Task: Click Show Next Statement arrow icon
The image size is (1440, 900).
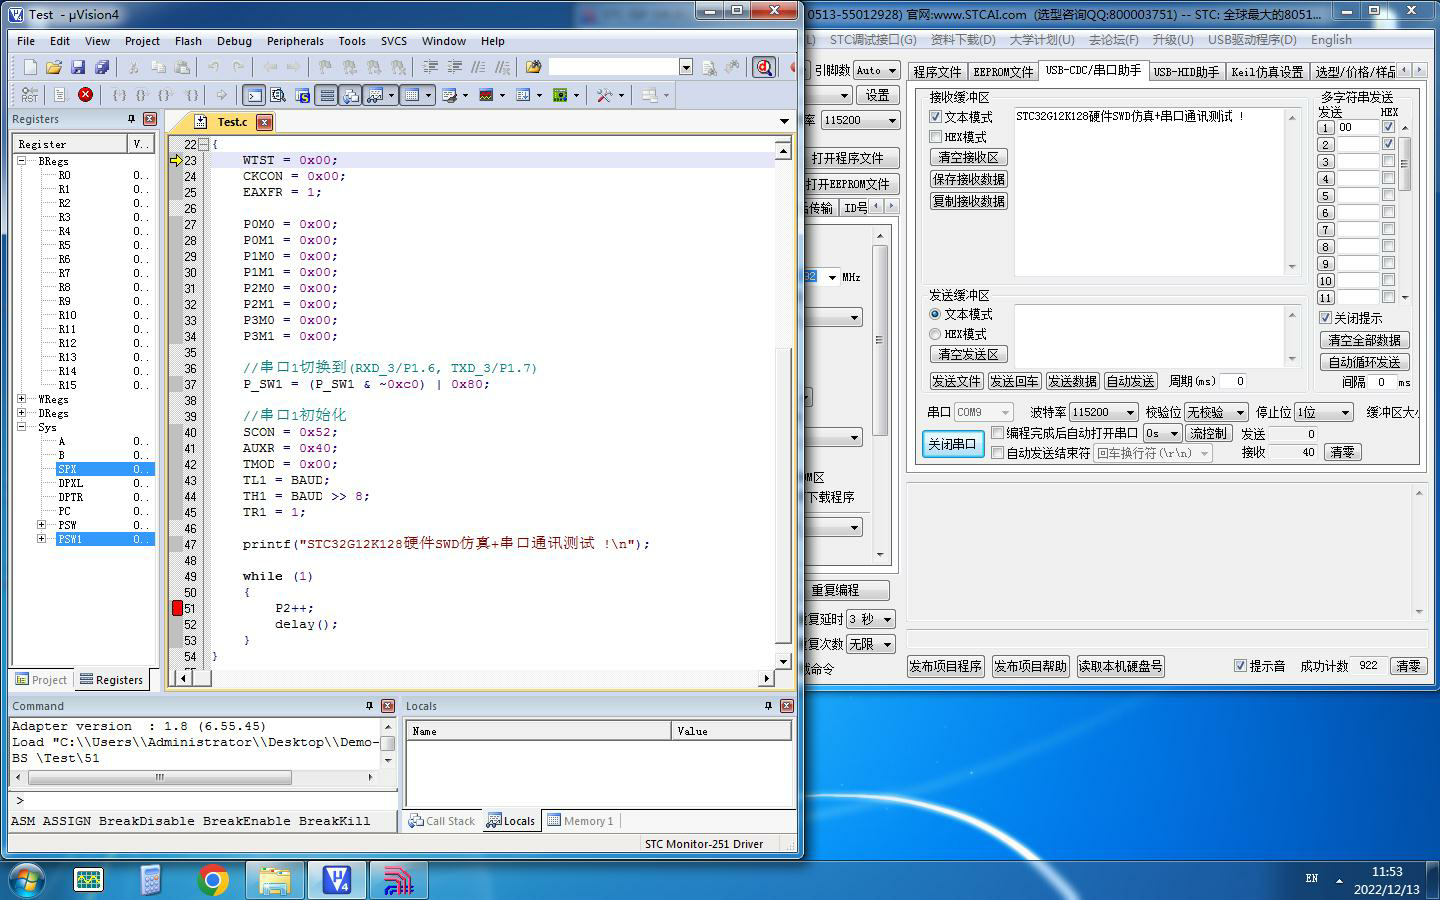Action: click(x=221, y=95)
